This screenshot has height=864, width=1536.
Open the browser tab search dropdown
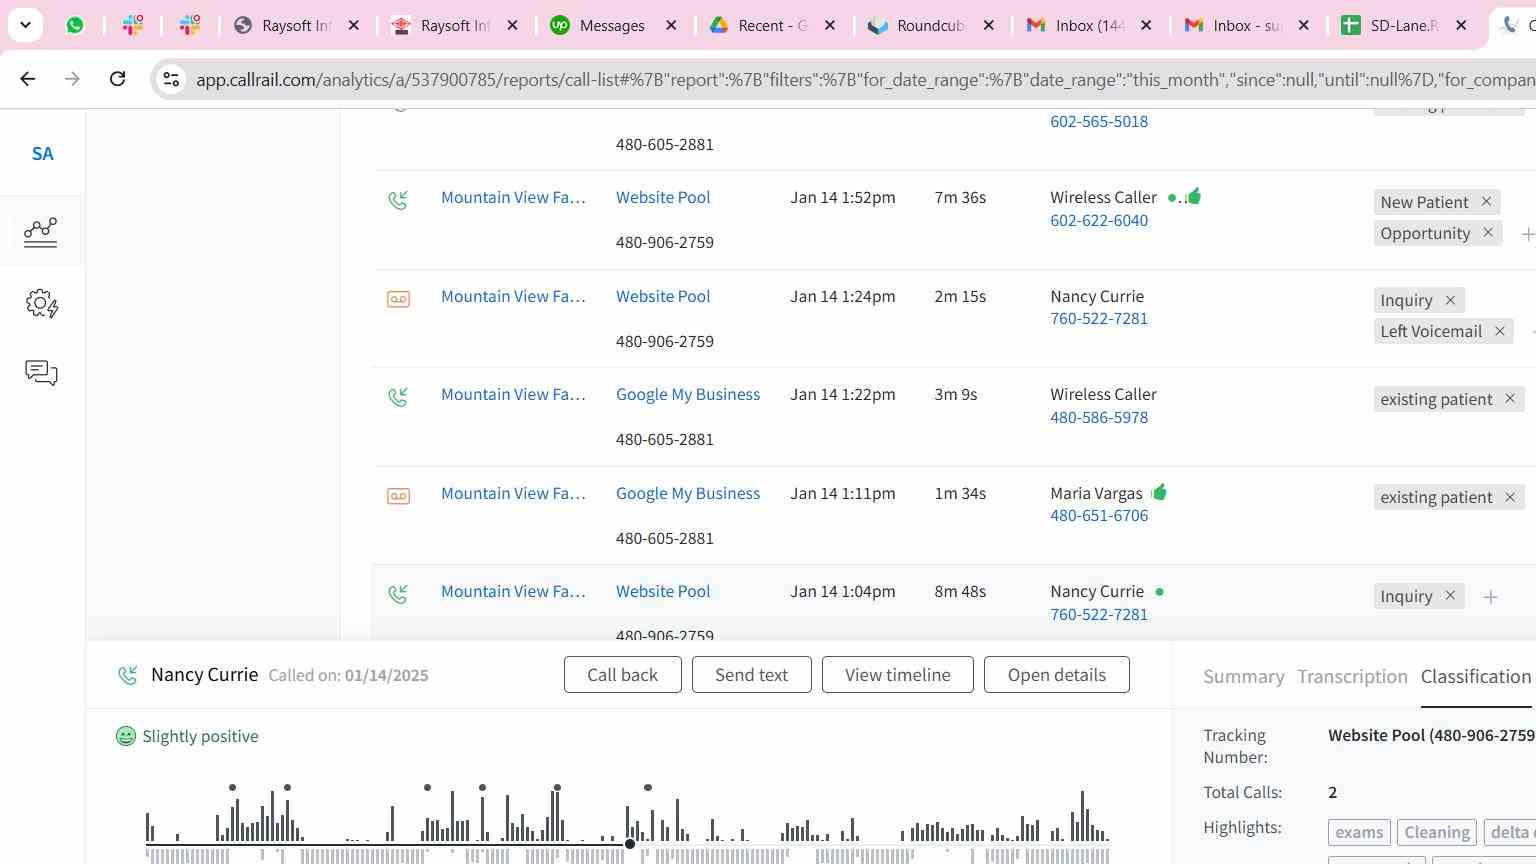[x=25, y=25]
